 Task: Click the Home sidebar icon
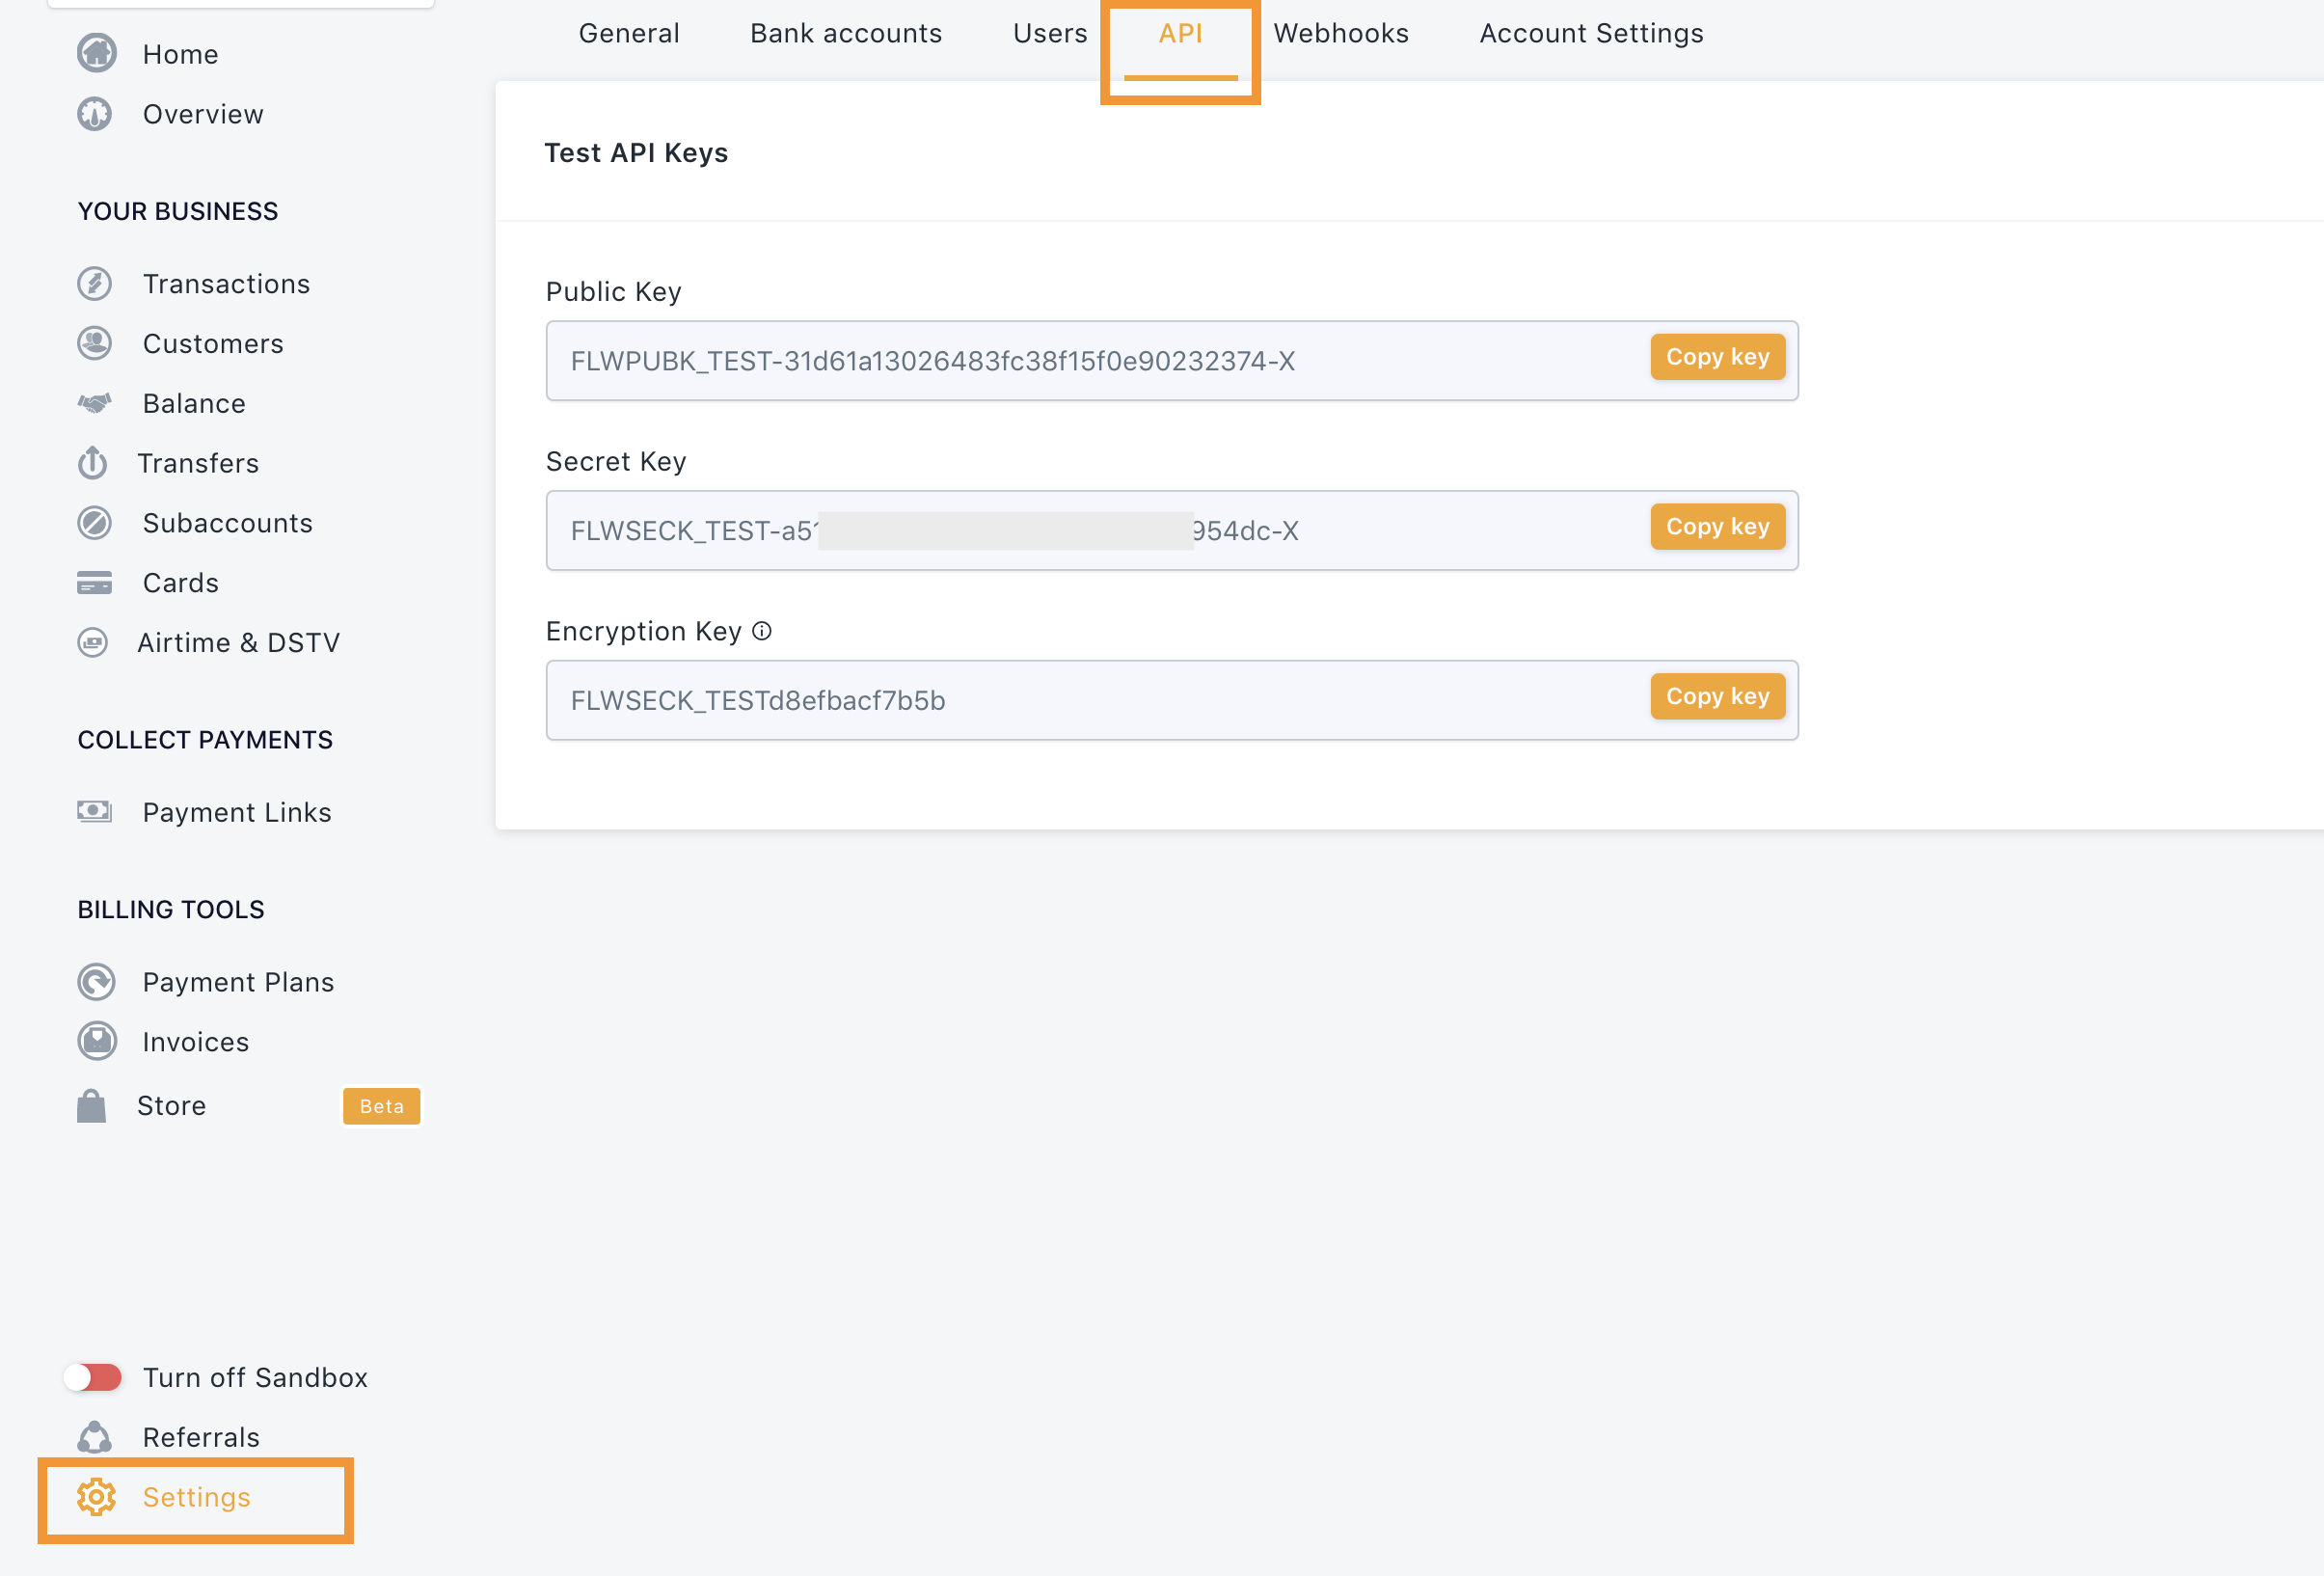[96, 54]
